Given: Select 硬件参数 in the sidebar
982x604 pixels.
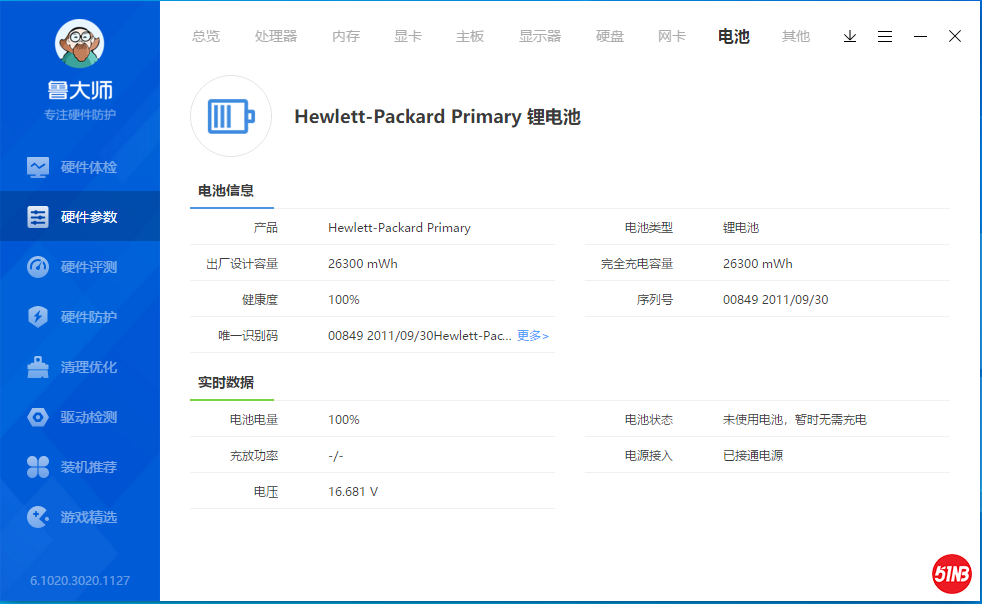Looking at the screenshot, I should tap(80, 217).
